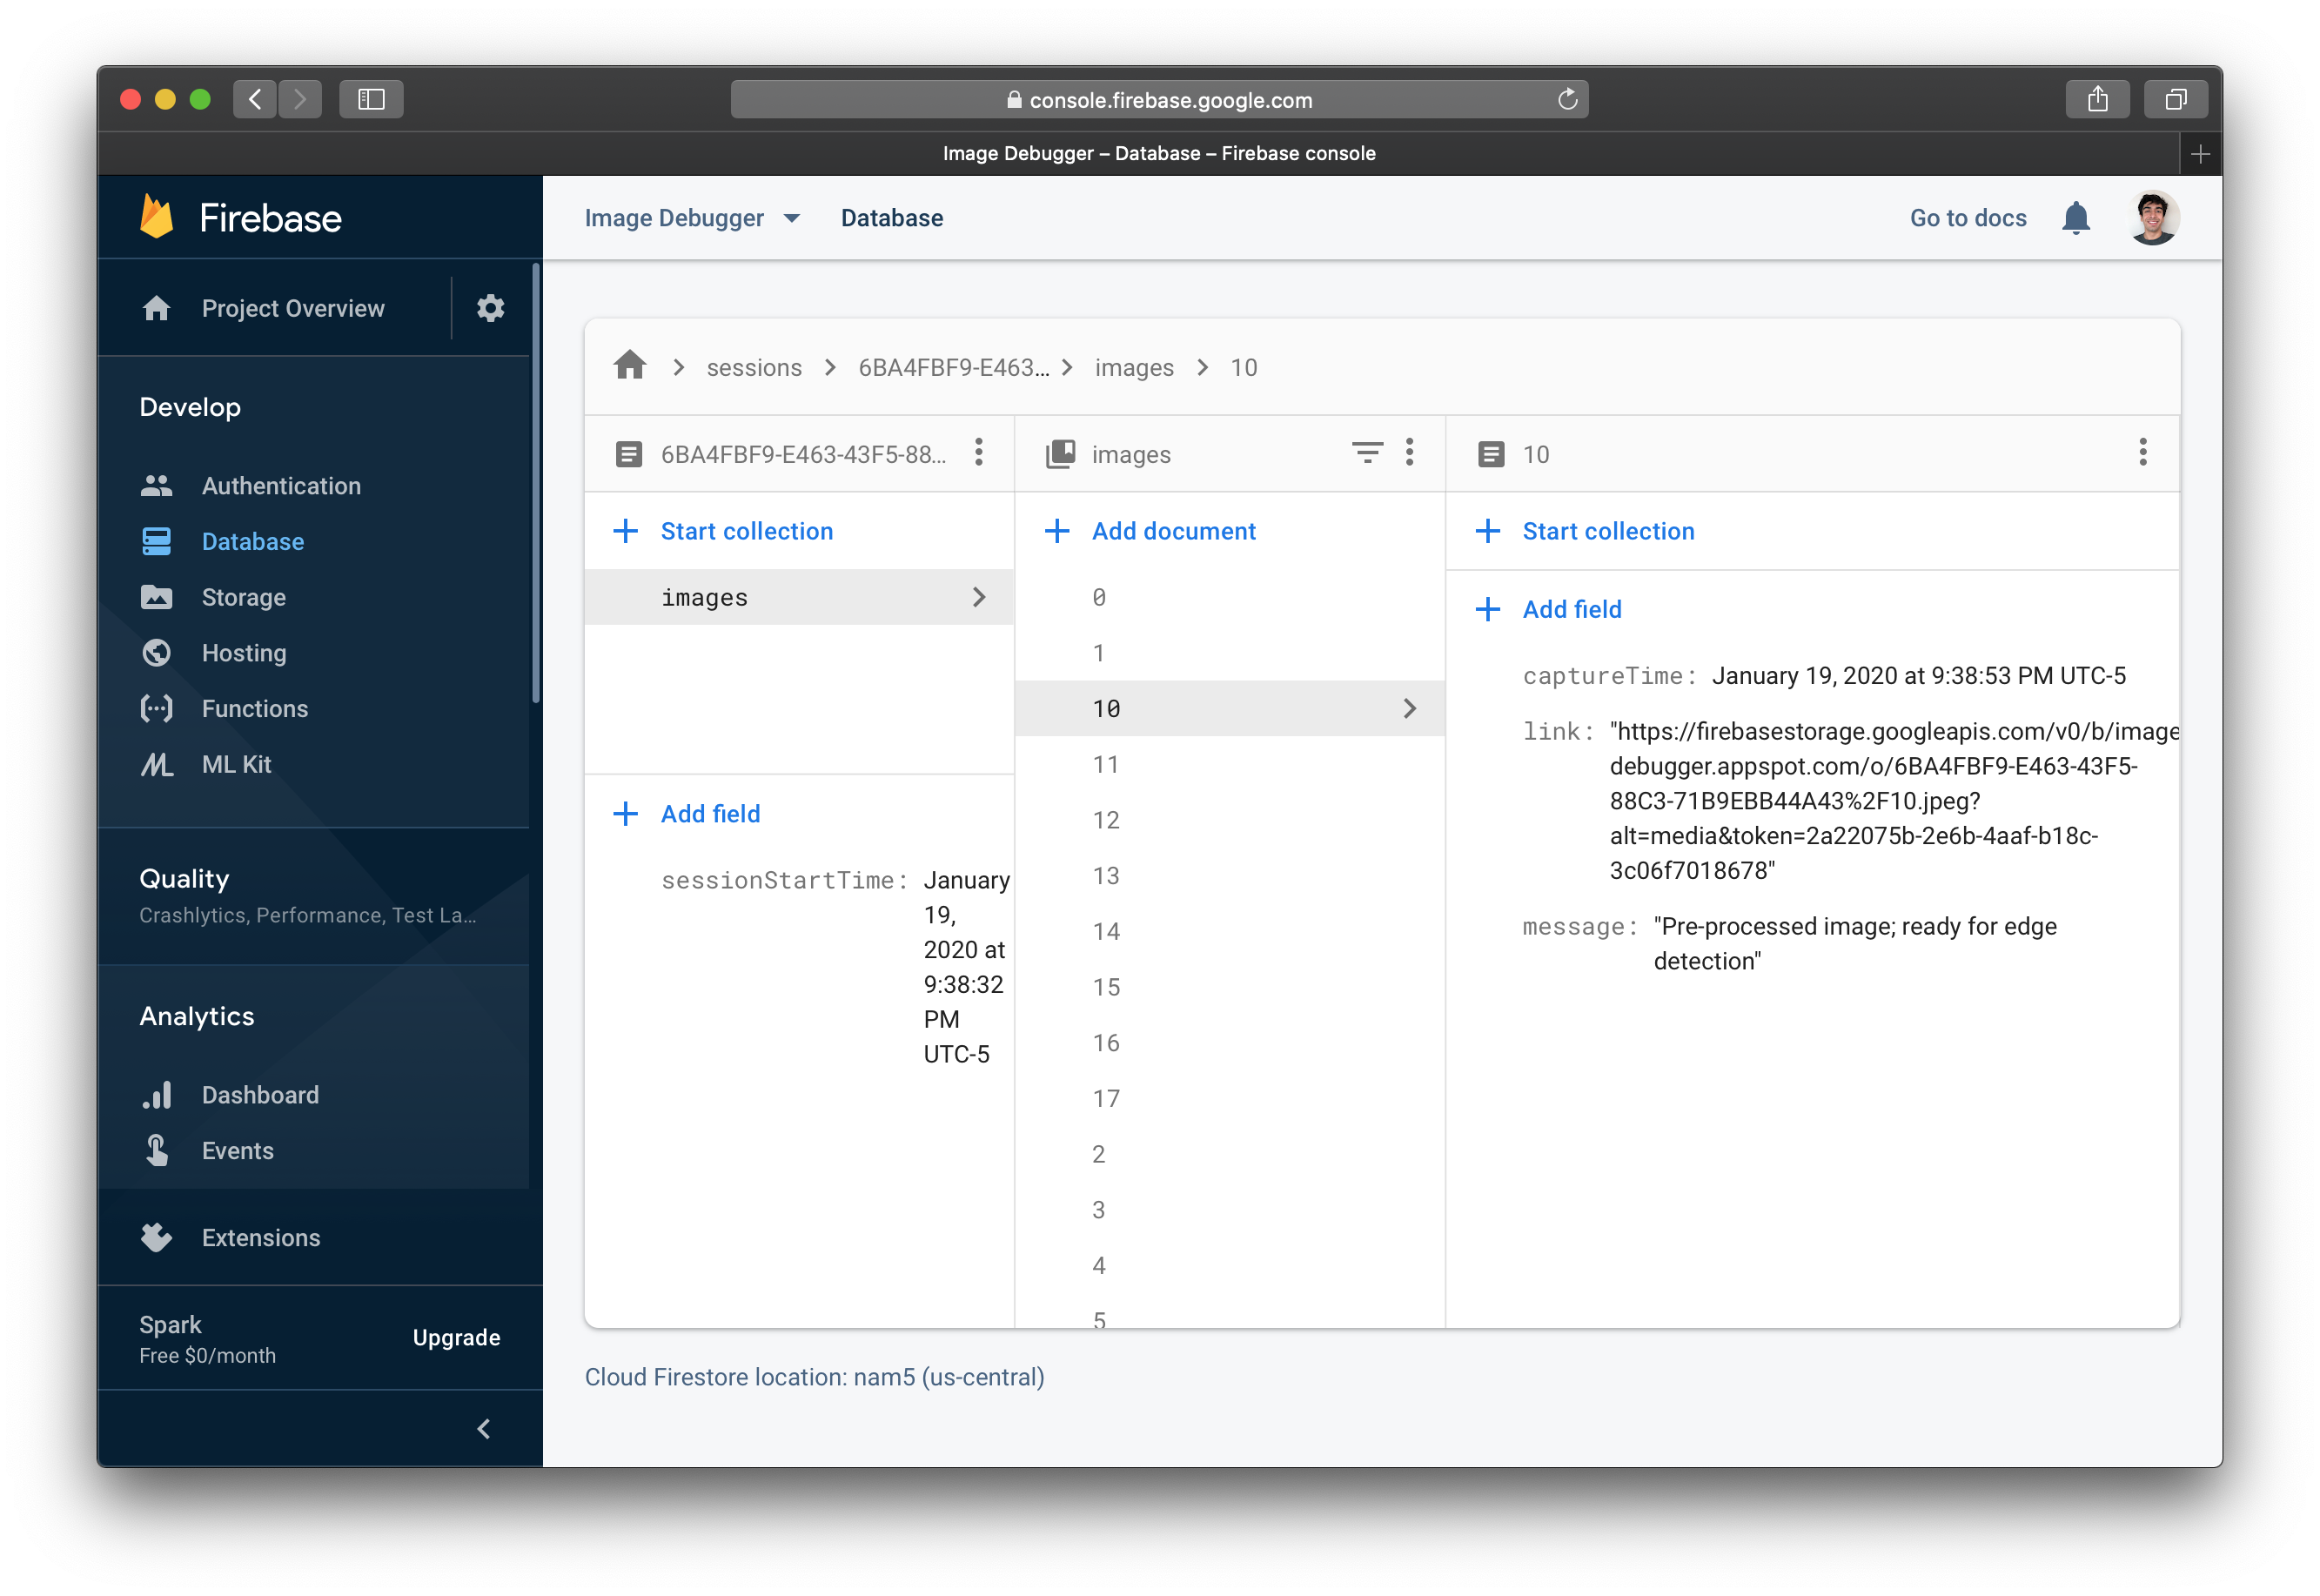This screenshot has width=2320, height=1596.
Task: Expand the Quality section
Action: (x=313, y=895)
